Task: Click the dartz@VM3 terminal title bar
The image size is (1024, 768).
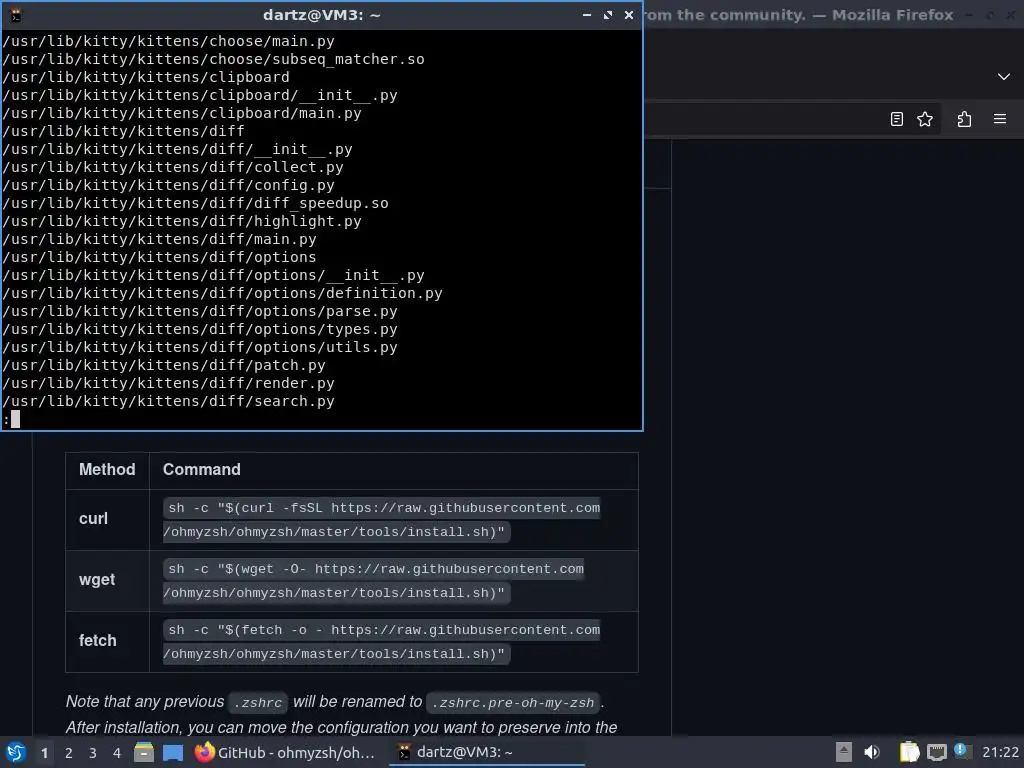Action: coord(321,14)
